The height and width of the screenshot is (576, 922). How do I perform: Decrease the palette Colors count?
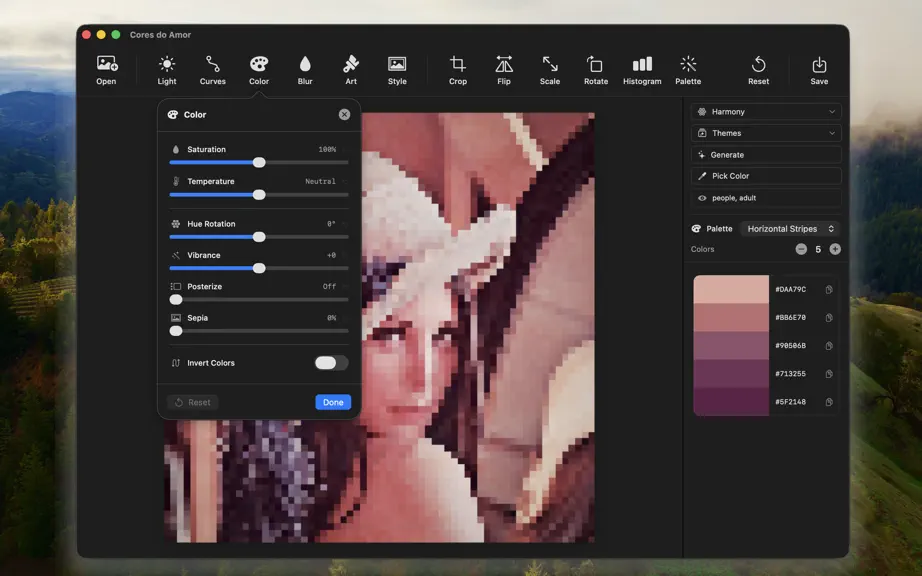[x=801, y=249]
